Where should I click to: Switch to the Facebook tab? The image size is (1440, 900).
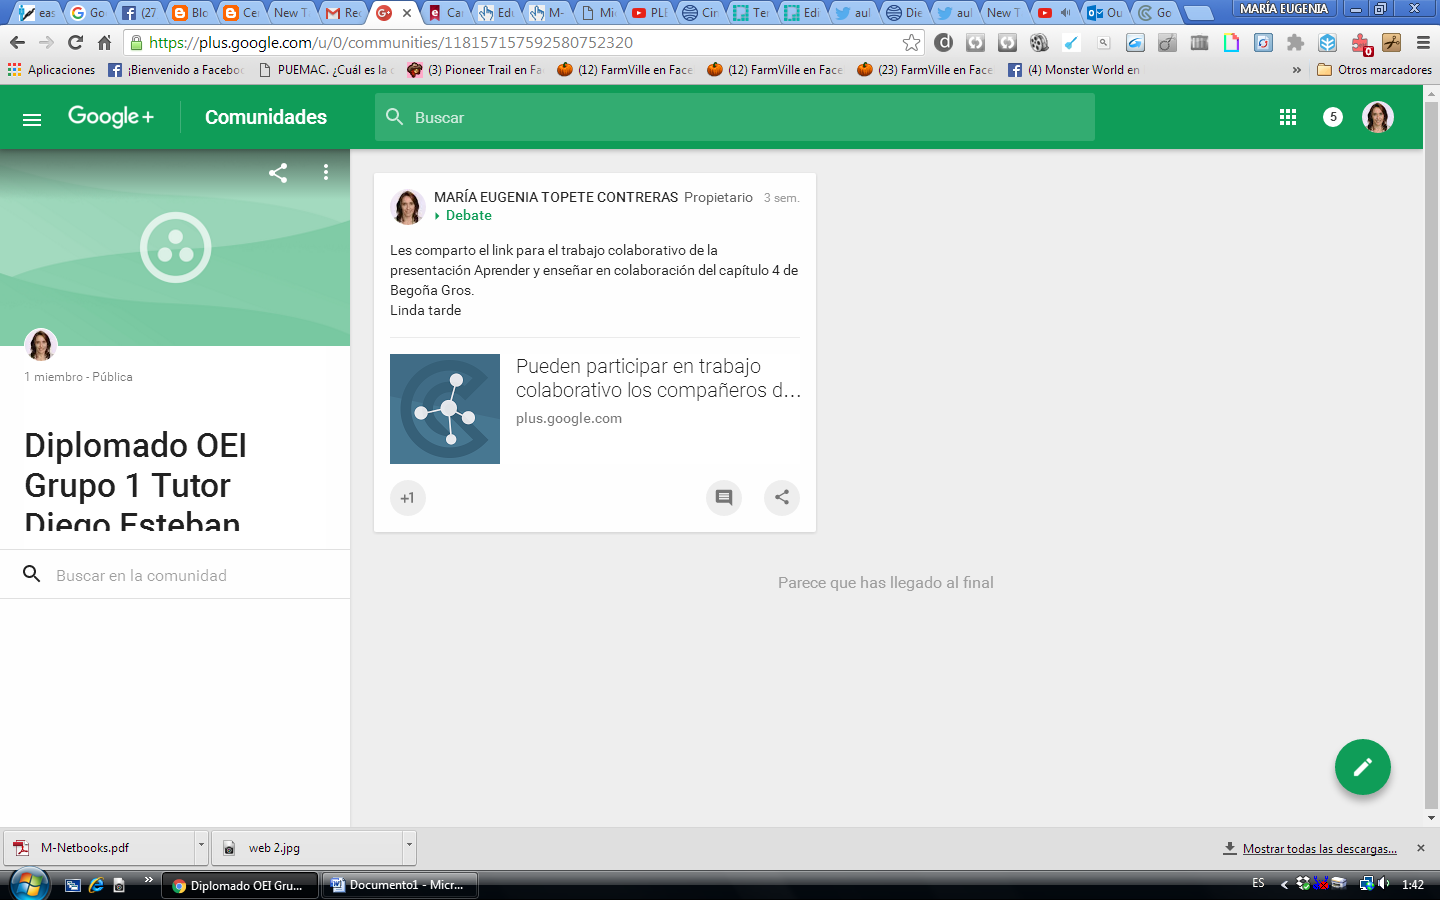tap(139, 13)
